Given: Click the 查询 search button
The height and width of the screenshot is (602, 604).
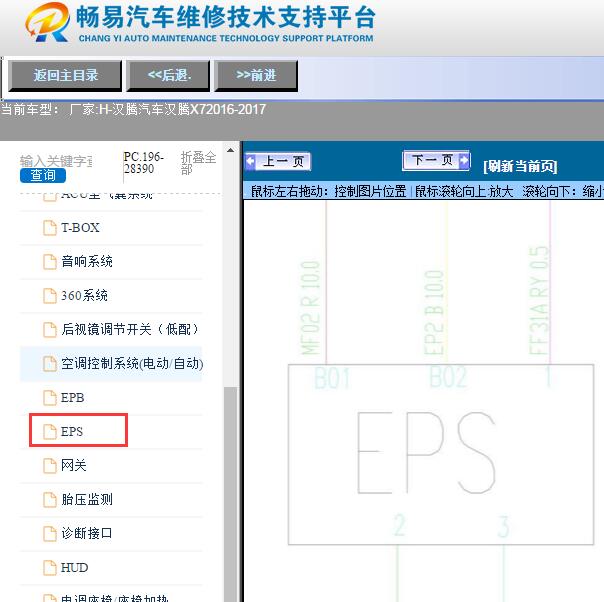Looking at the screenshot, I should [43, 175].
